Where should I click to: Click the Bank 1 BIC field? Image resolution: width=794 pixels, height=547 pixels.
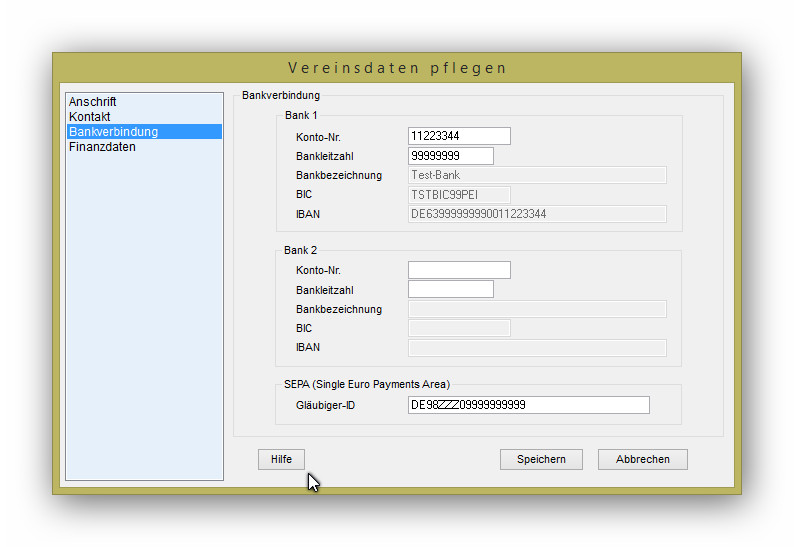coord(459,194)
